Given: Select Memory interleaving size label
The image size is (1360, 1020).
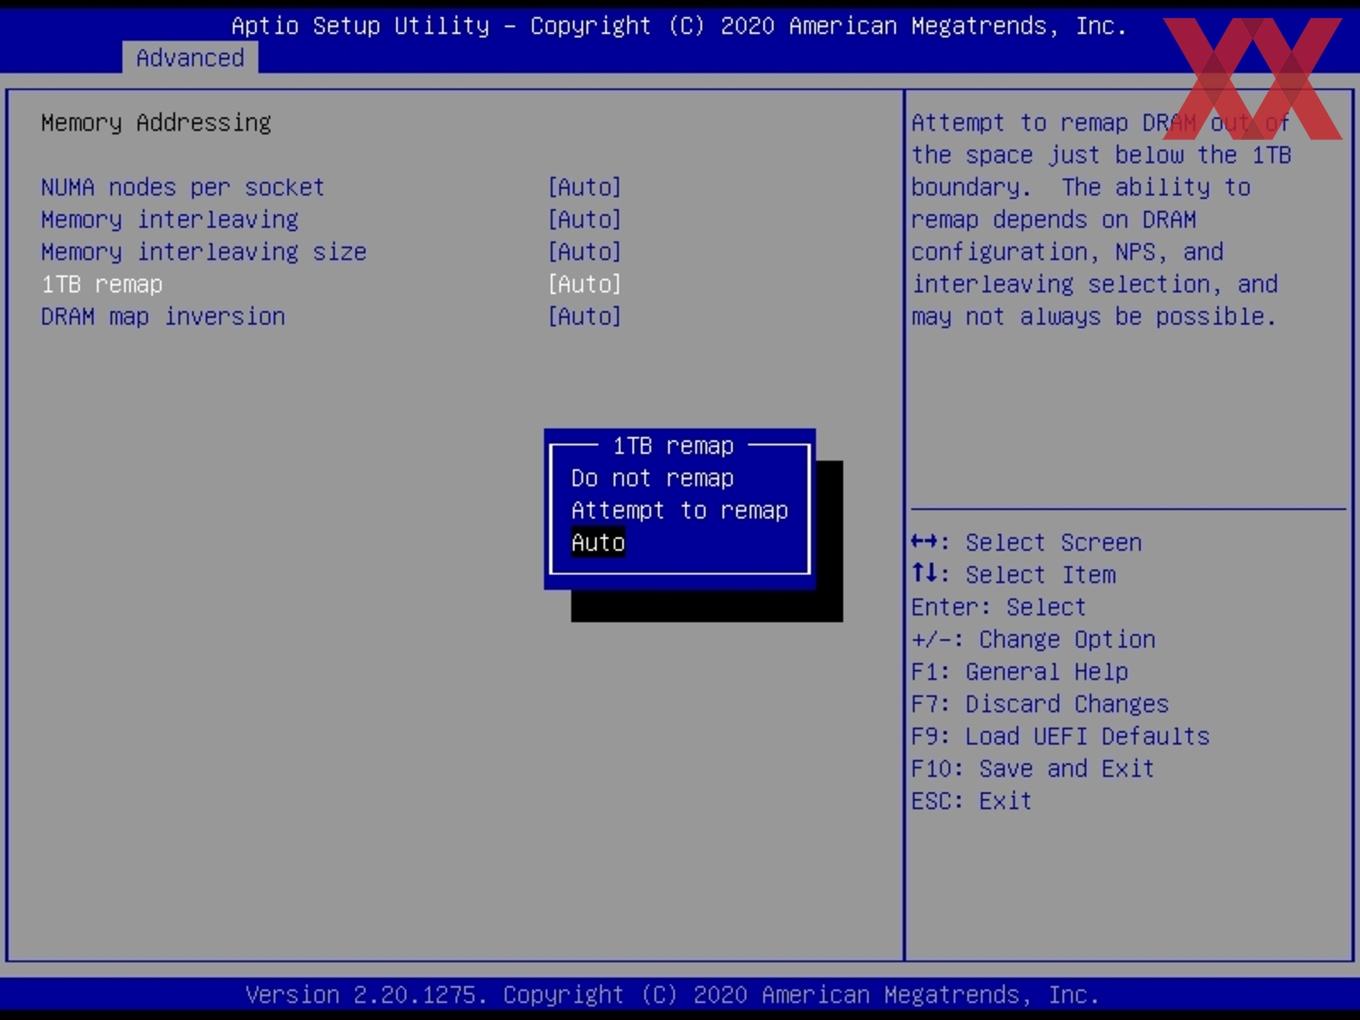Looking at the screenshot, I should pyautogui.click(x=204, y=252).
